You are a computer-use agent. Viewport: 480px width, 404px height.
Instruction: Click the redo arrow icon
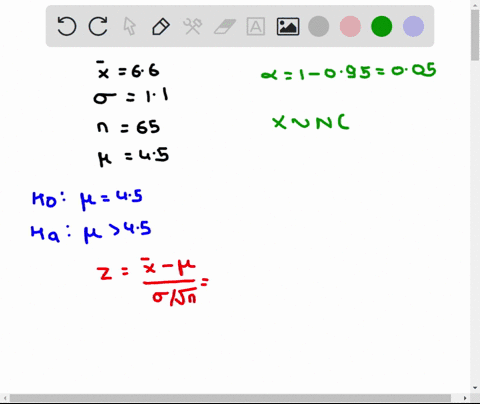pos(98,26)
